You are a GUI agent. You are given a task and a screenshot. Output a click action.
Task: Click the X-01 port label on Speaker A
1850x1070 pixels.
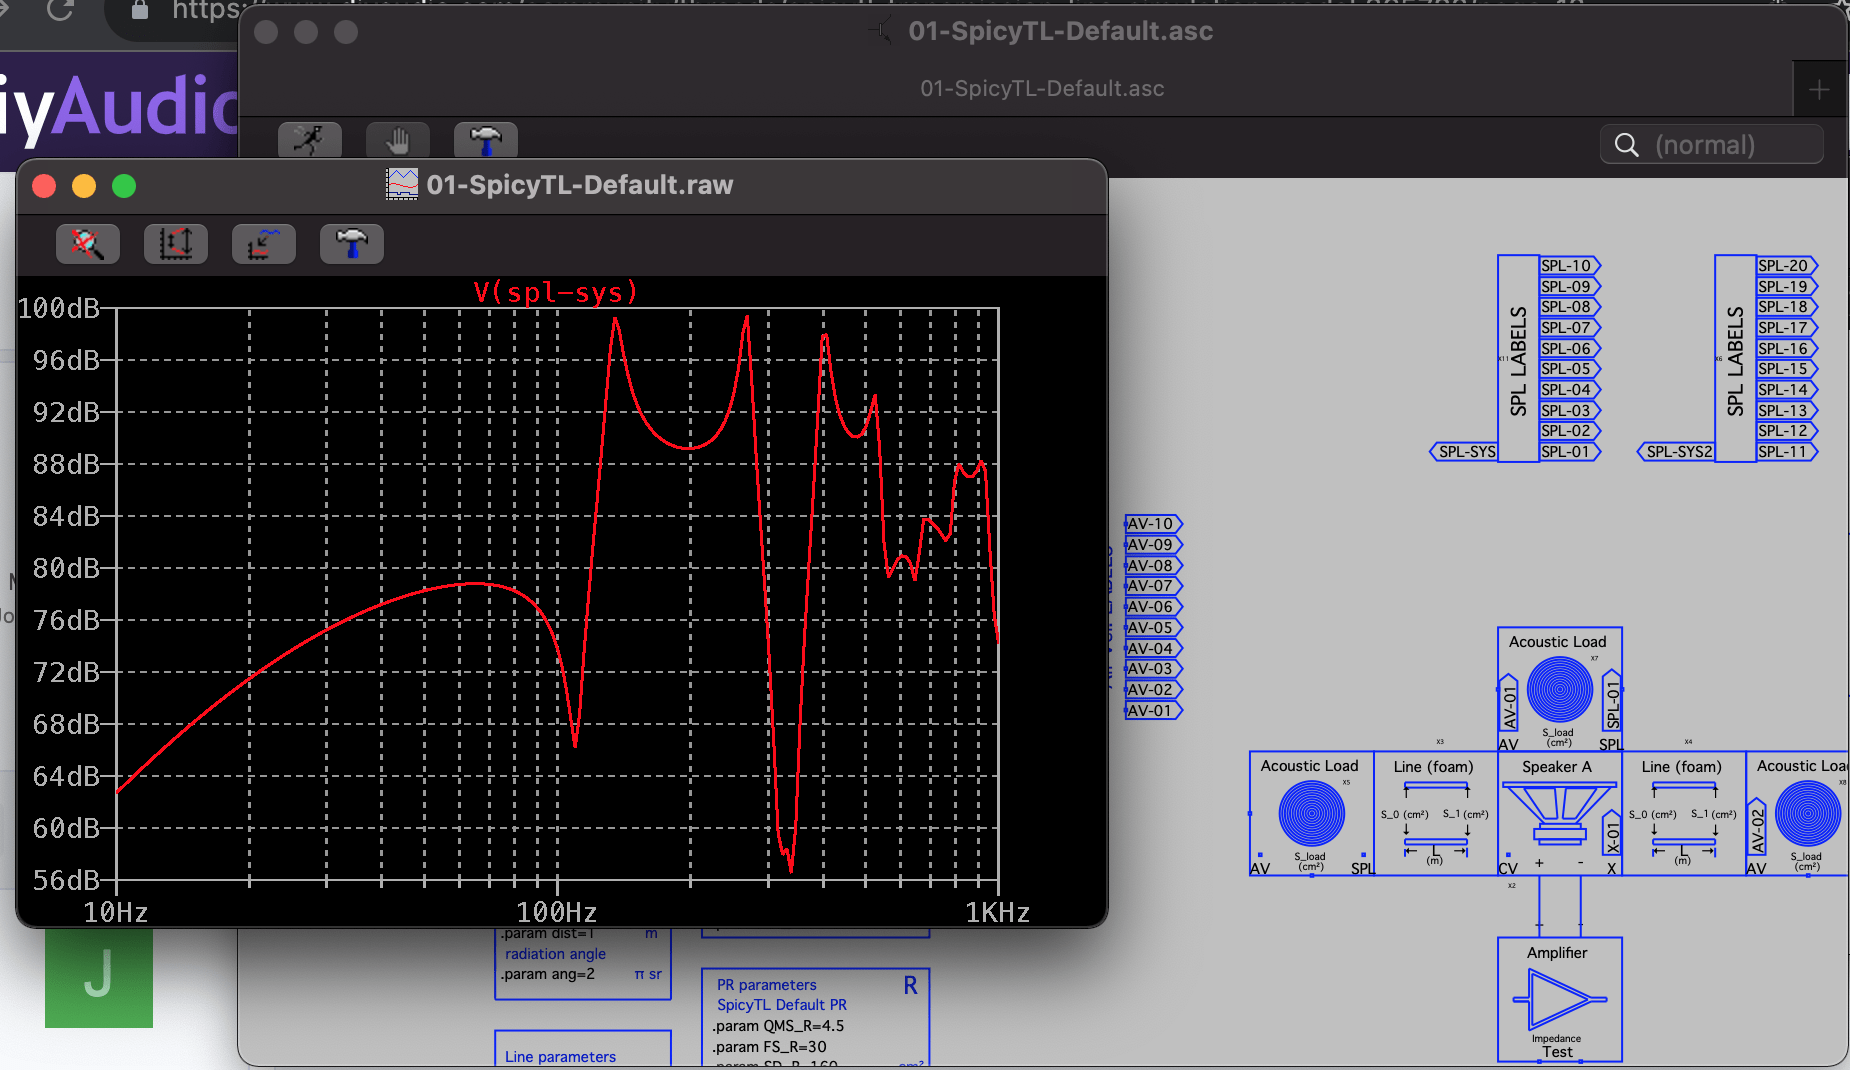click(x=1612, y=833)
